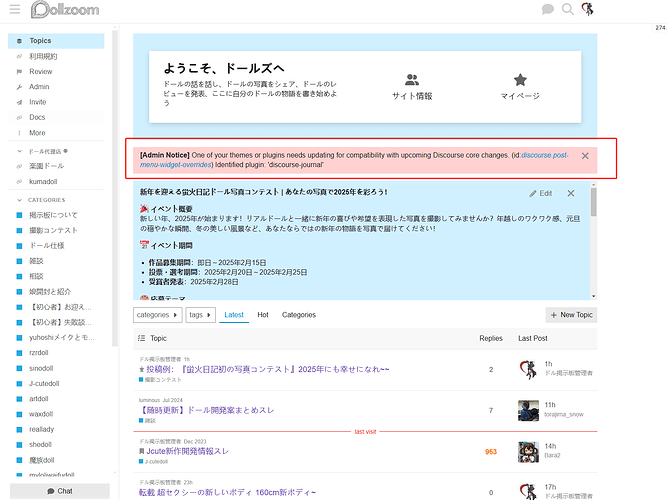Open topic 160cm新ボディ
667x500 pixels.
tap(227, 492)
